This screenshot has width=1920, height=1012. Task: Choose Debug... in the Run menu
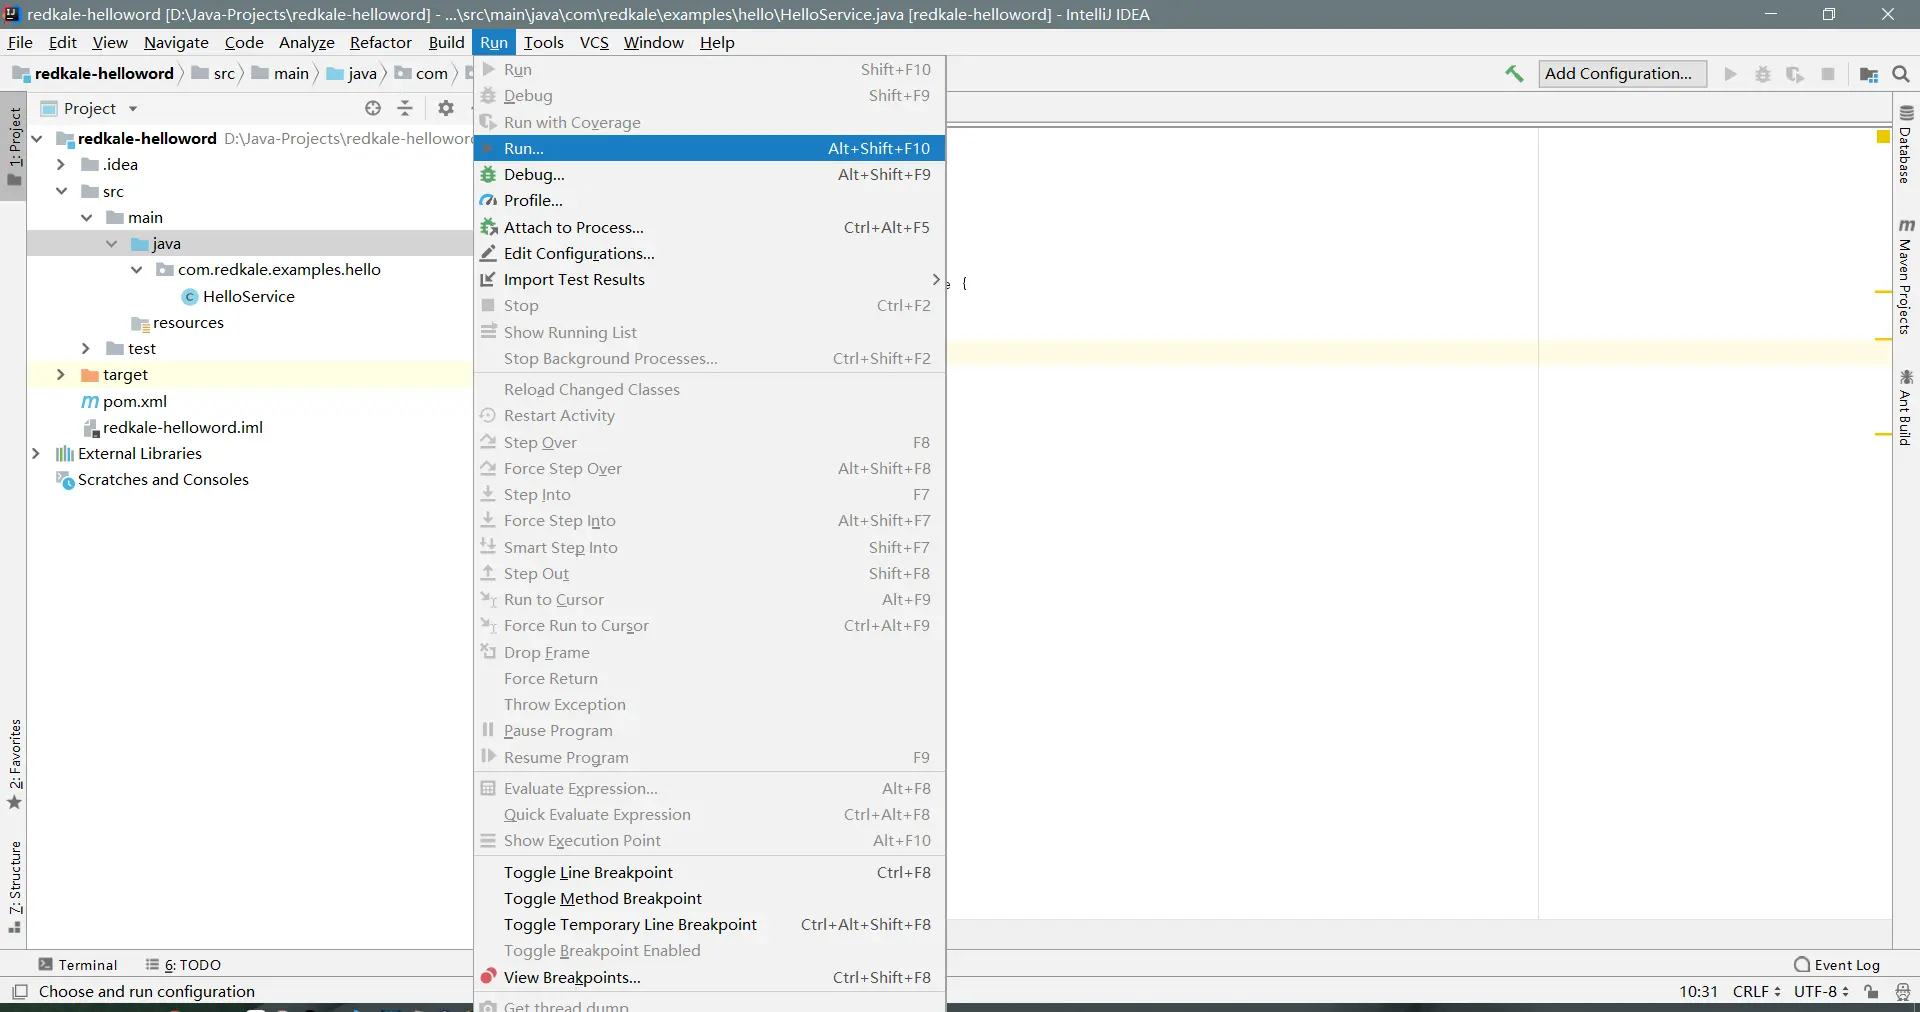709,174
